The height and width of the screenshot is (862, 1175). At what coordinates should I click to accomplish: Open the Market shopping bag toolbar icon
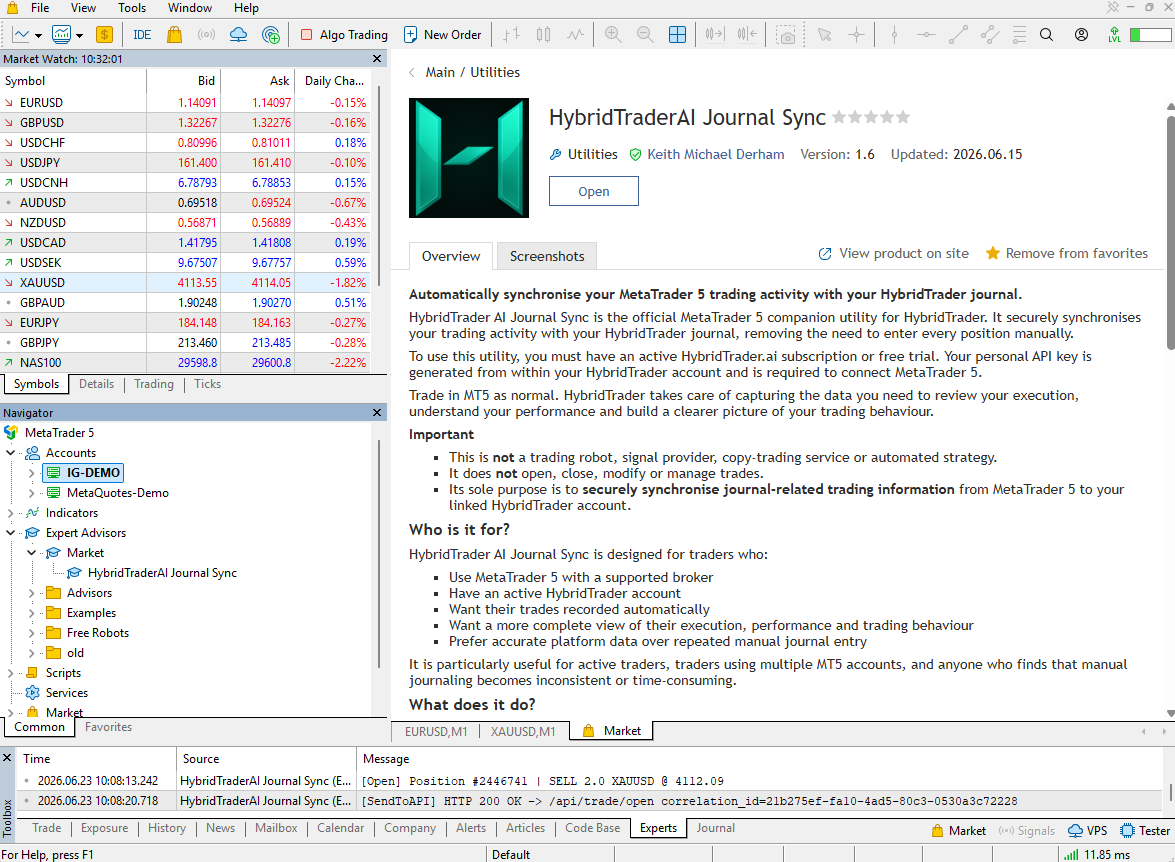(175, 34)
